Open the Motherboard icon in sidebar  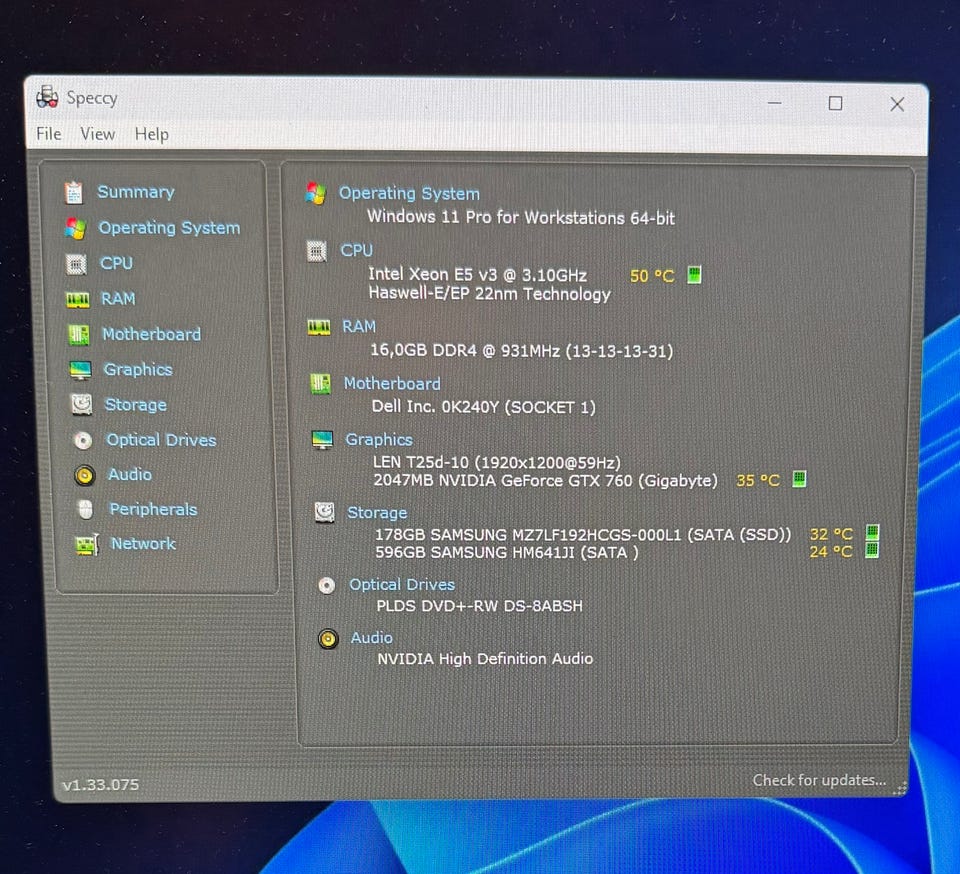(78, 335)
